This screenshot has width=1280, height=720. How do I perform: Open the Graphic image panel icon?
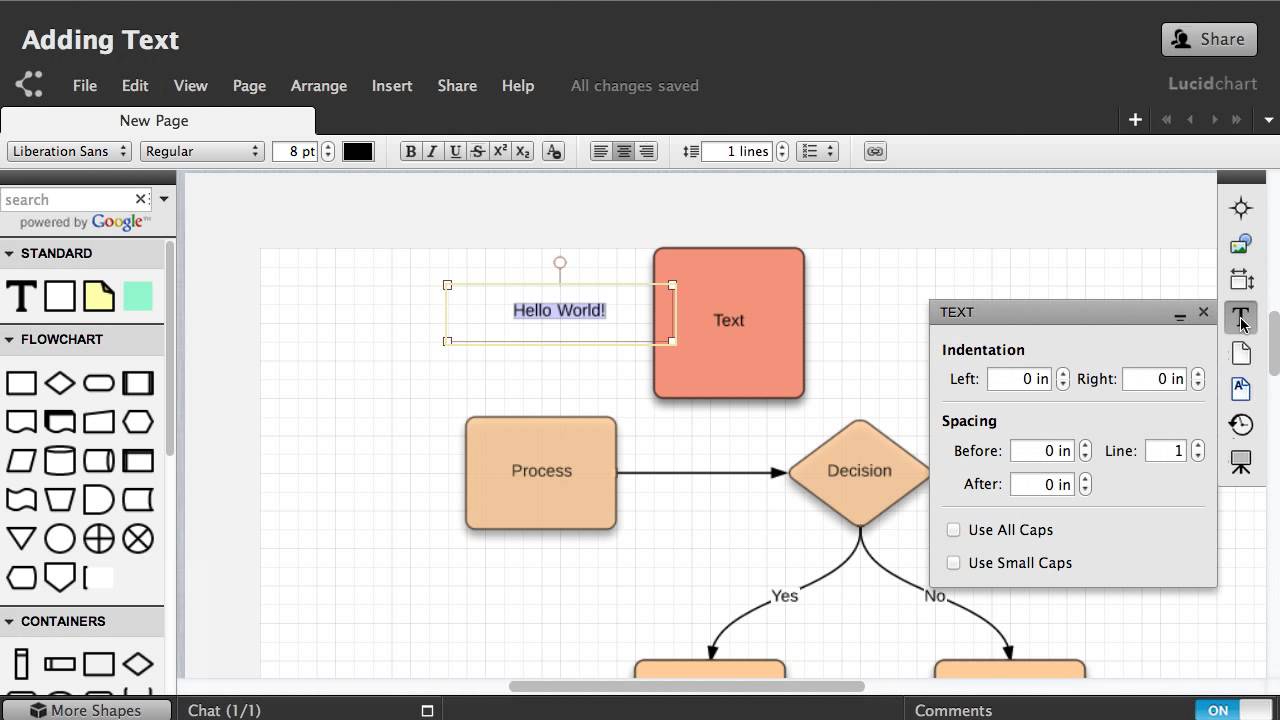click(x=1241, y=244)
